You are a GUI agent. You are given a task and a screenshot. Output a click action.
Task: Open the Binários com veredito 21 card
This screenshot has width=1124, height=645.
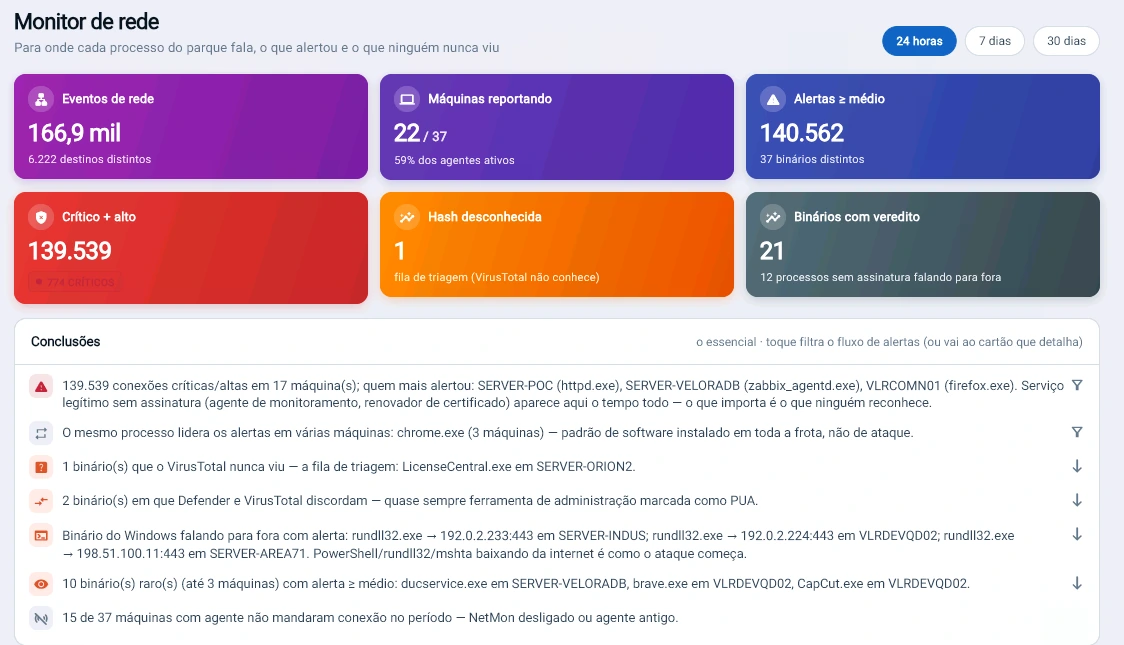pyautogui.click(x=923, y=244)
